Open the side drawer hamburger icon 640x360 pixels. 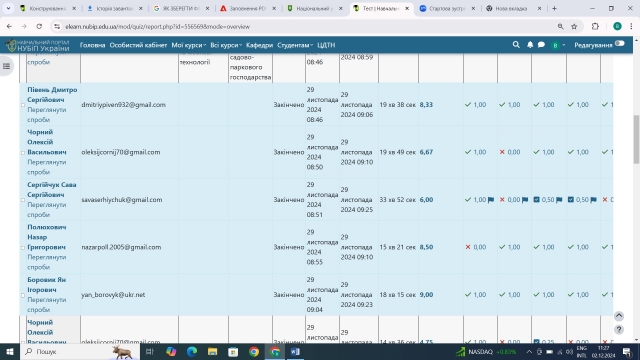[7, 66]
